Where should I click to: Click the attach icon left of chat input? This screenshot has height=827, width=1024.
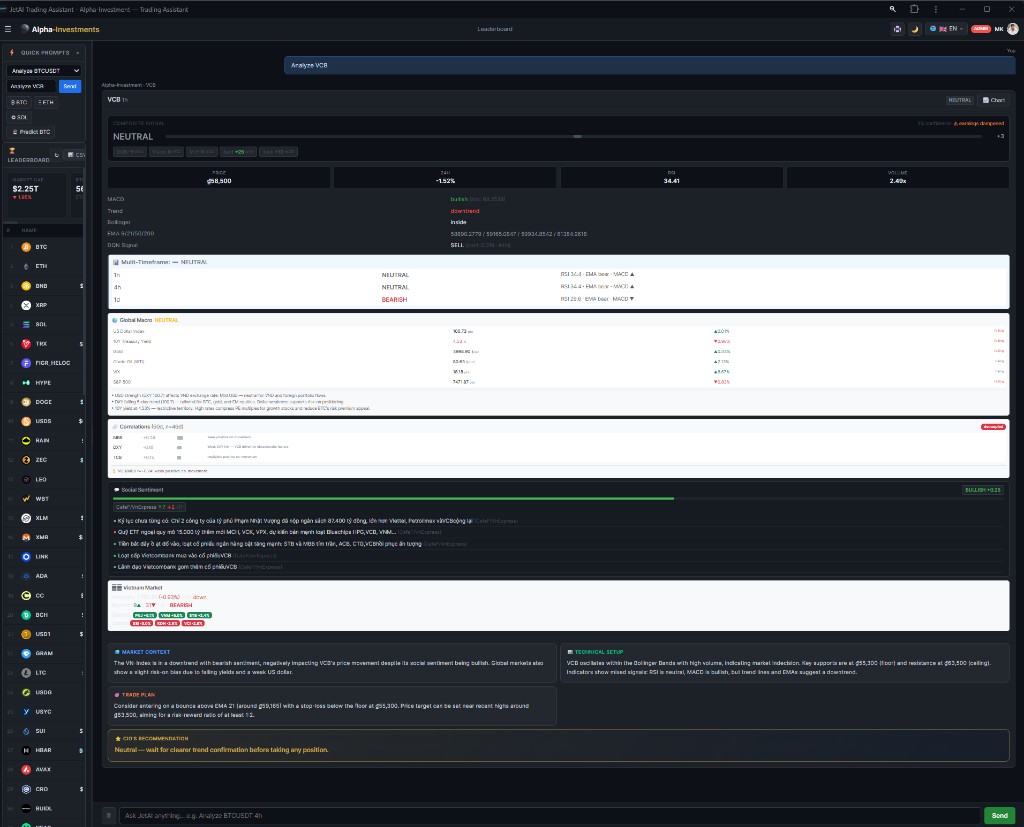click(x=109, y=815)
